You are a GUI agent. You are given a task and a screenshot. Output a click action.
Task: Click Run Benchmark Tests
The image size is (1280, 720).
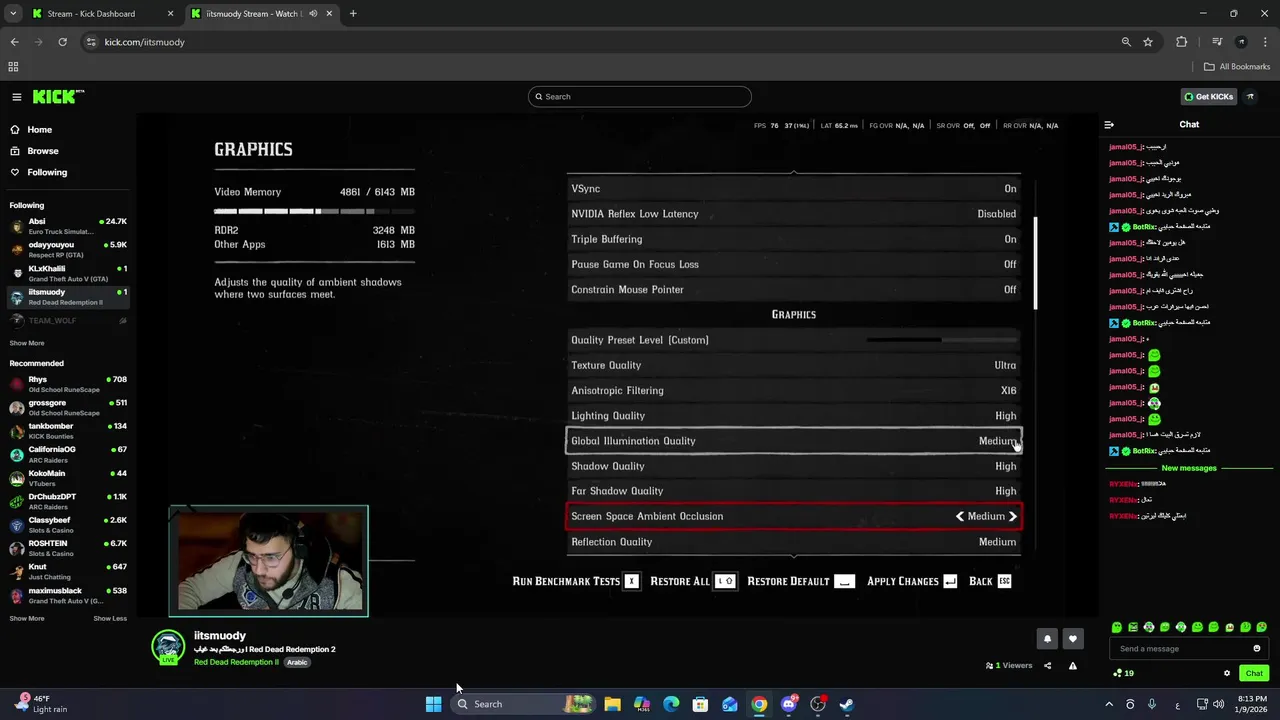[575, 581]
